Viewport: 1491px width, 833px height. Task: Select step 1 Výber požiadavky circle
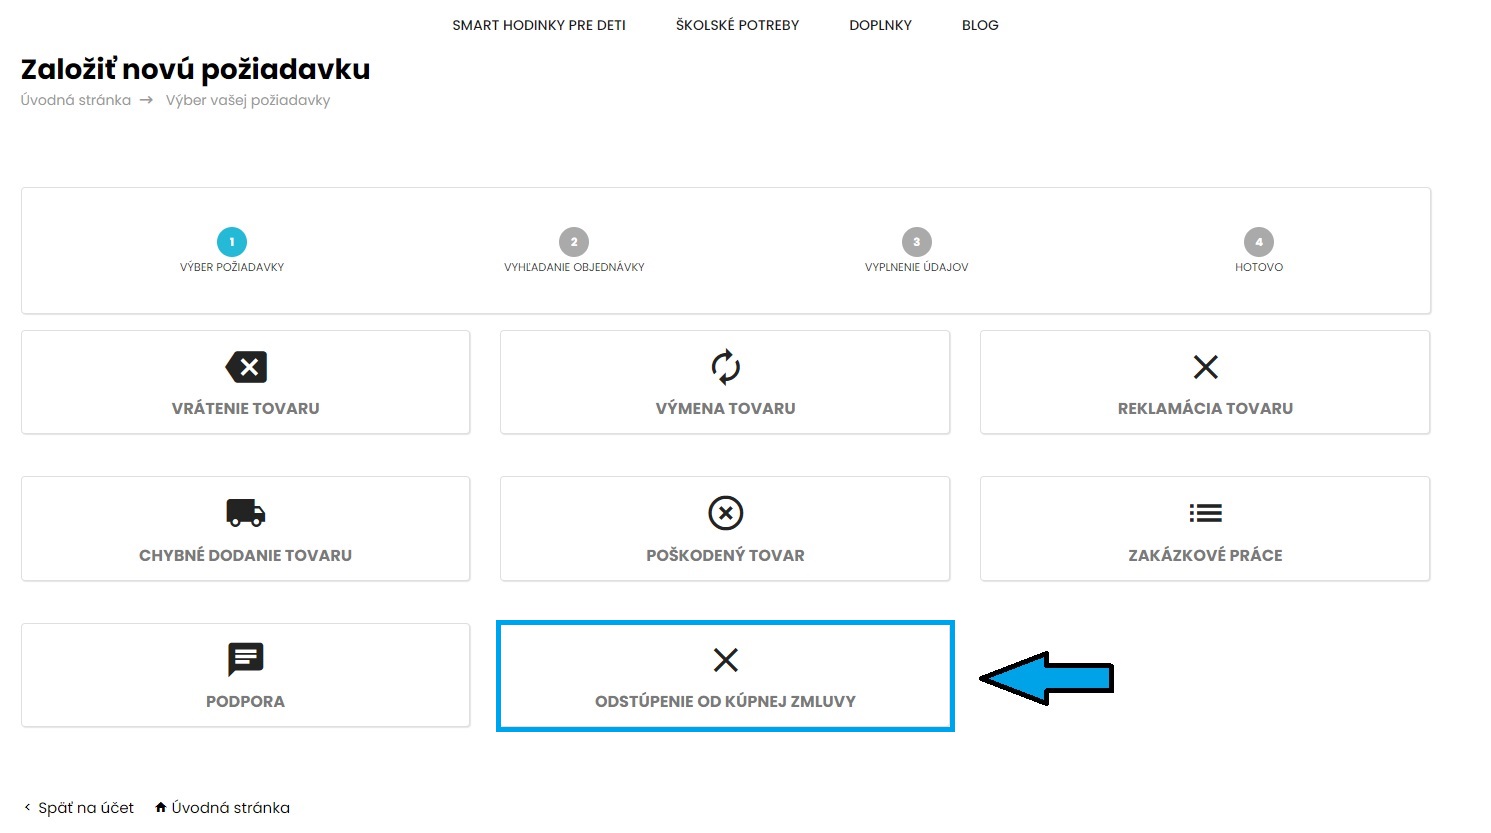232,242
